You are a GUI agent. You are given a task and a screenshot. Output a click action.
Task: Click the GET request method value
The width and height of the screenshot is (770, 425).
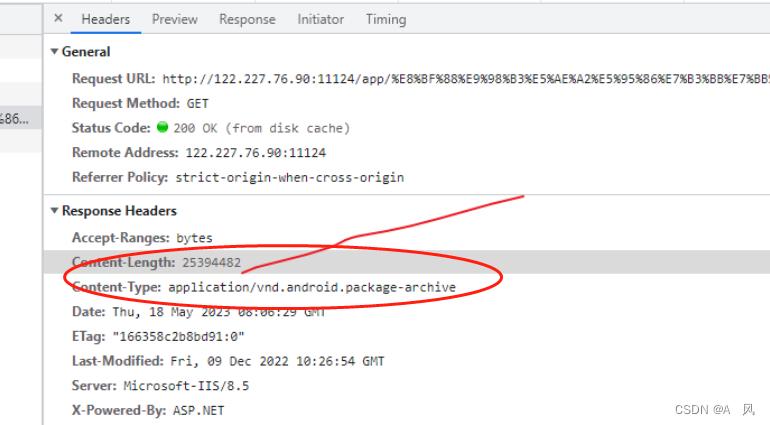pyautogui.click(x=197, y=104)
